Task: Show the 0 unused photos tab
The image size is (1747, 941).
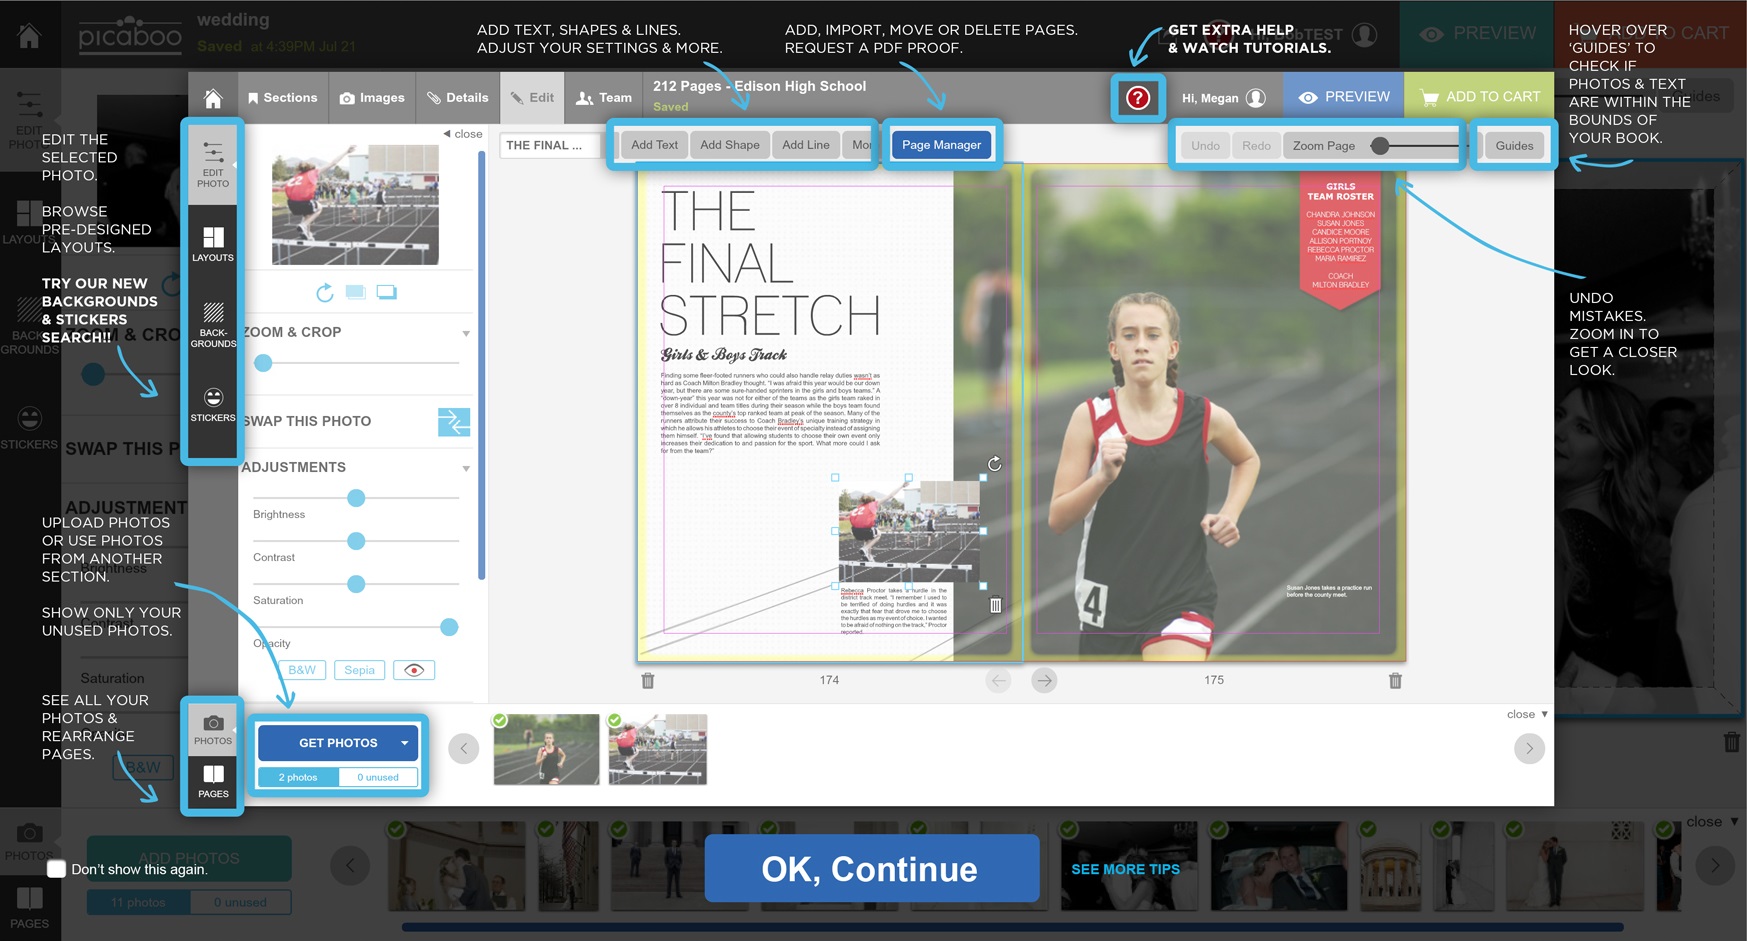Action: point(378,777)
